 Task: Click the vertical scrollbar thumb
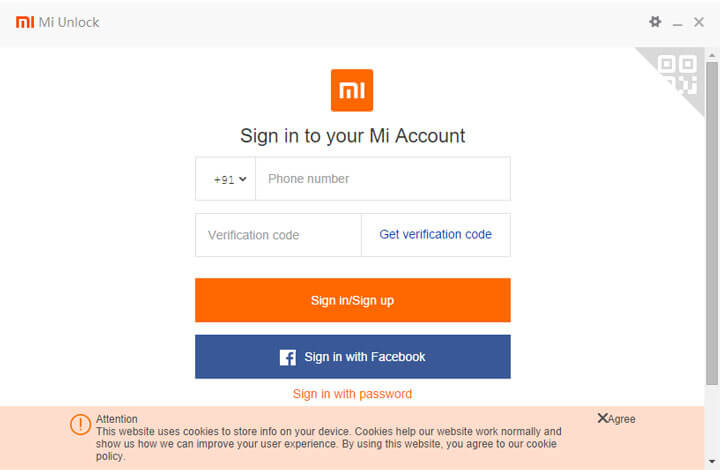click(711, 220)
